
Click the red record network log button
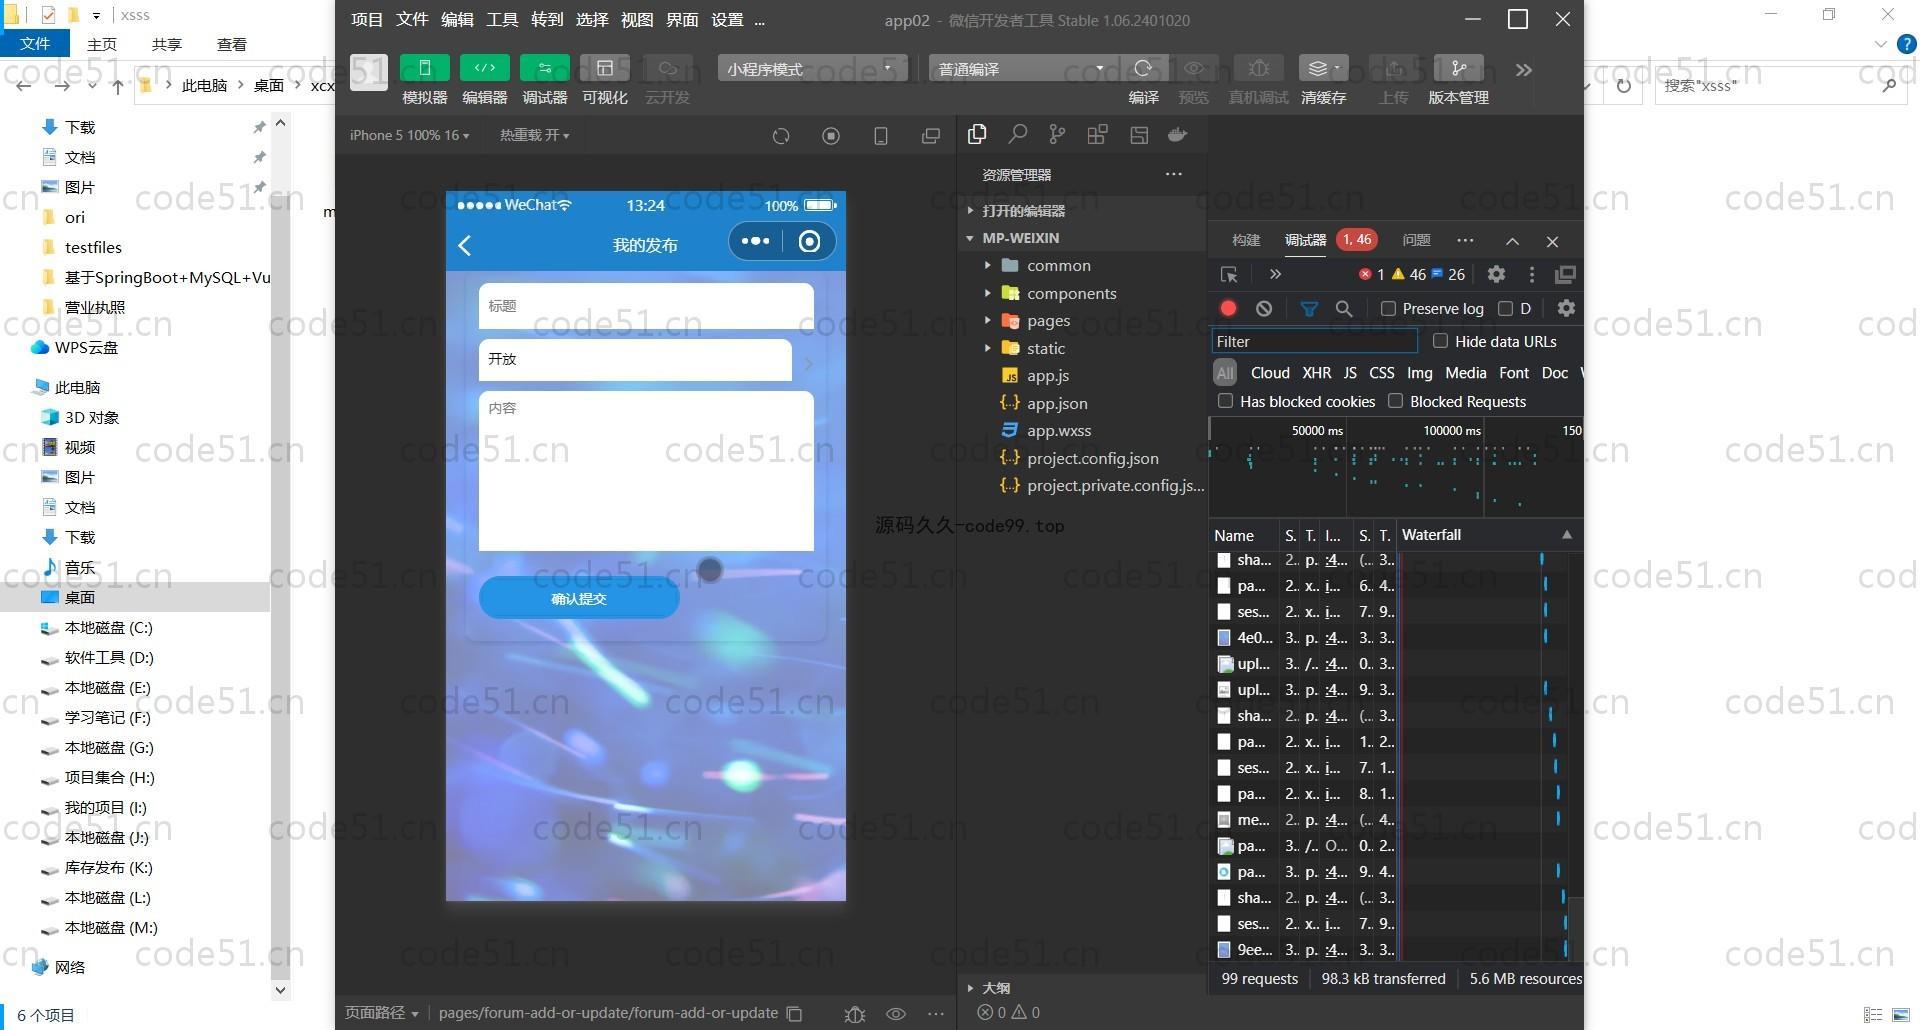click(x=1229, y=308)
